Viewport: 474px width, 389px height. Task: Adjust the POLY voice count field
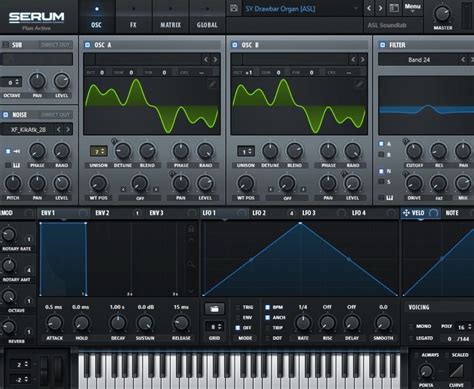pyautogui.click(x=465, y=327)
